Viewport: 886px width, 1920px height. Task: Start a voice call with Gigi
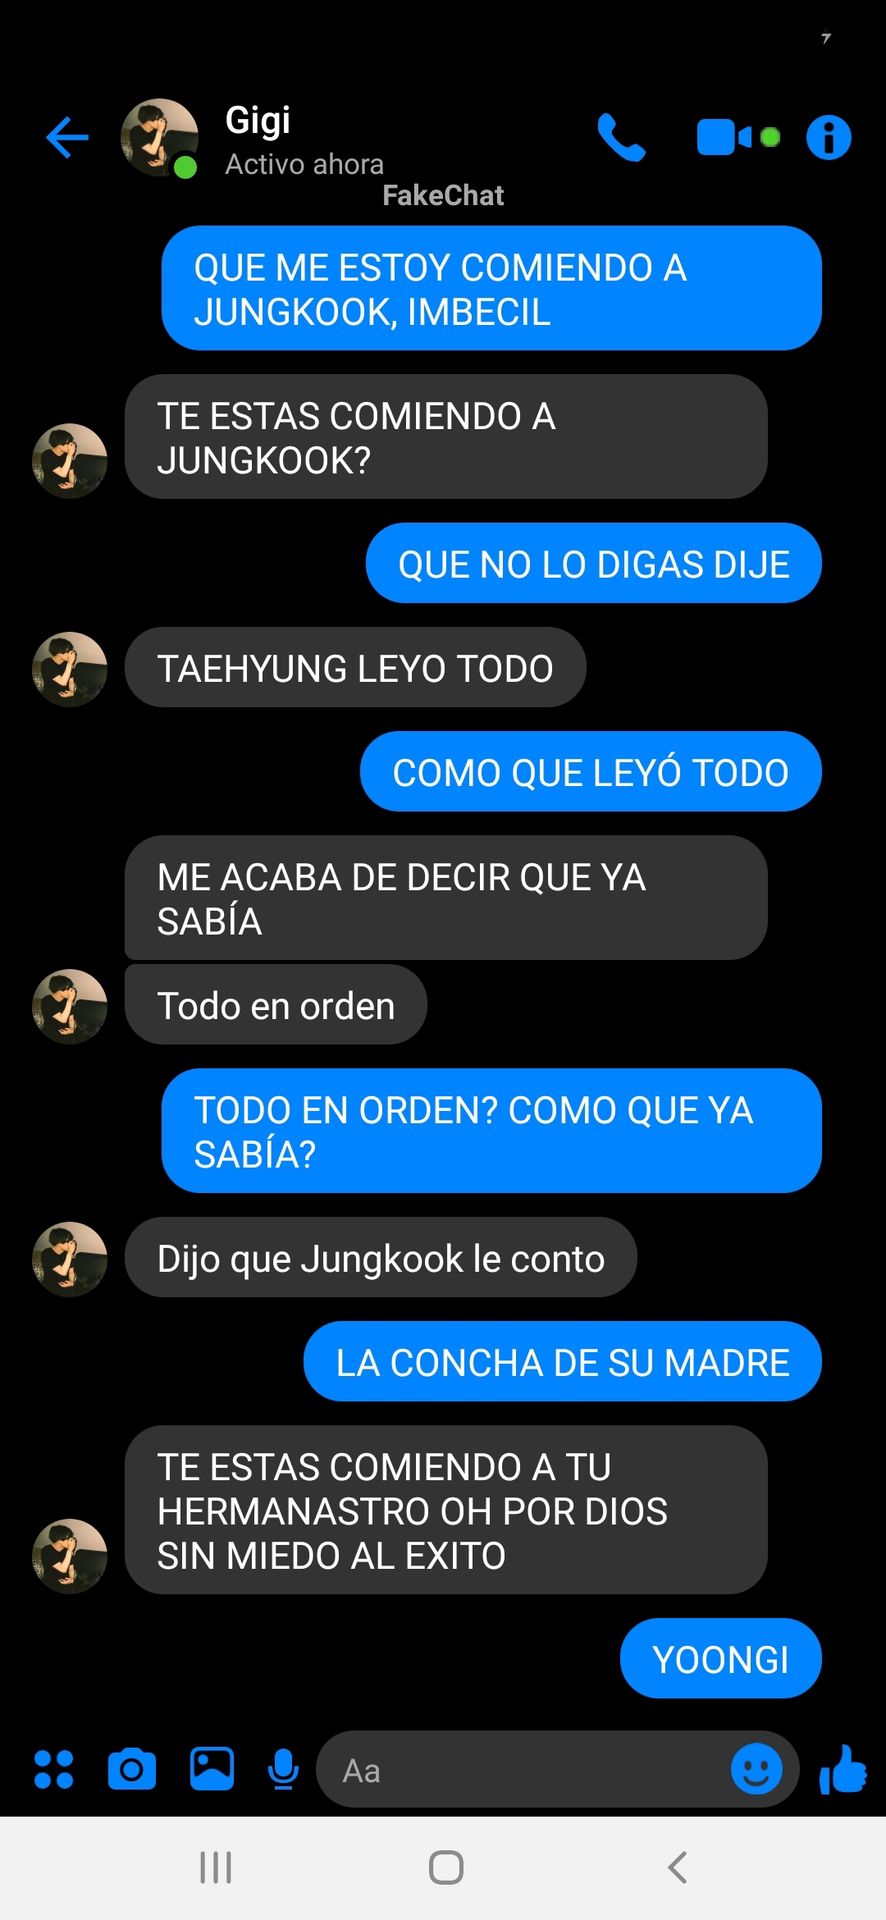point(621,137)
